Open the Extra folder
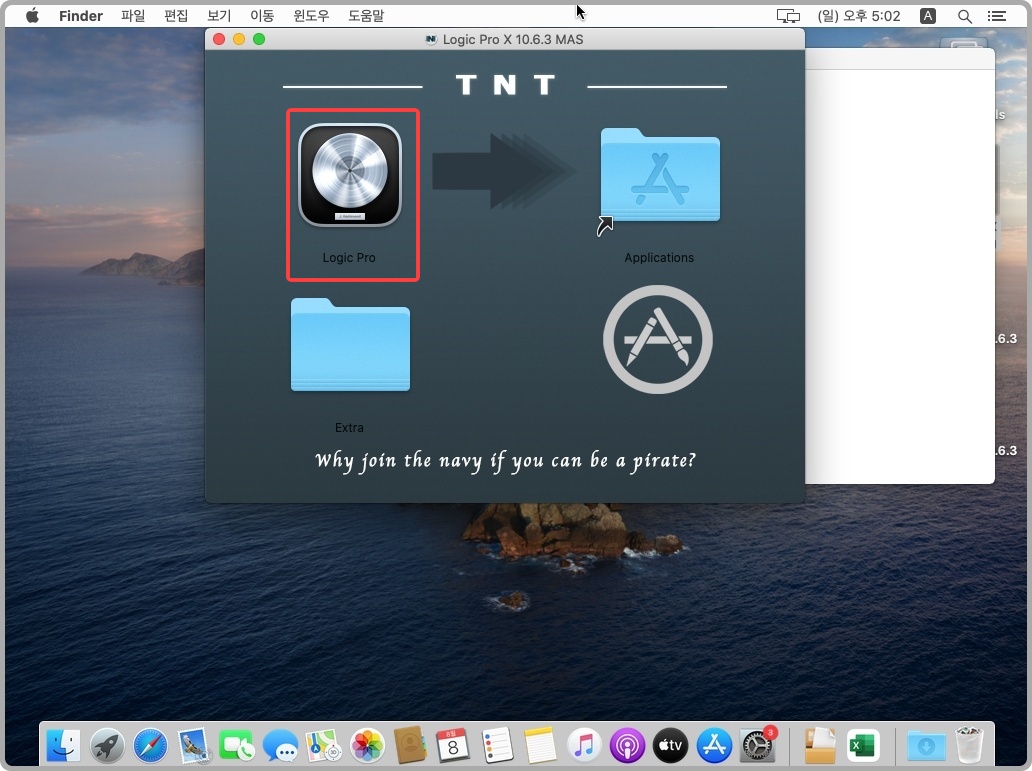 [x=350, y=345]
